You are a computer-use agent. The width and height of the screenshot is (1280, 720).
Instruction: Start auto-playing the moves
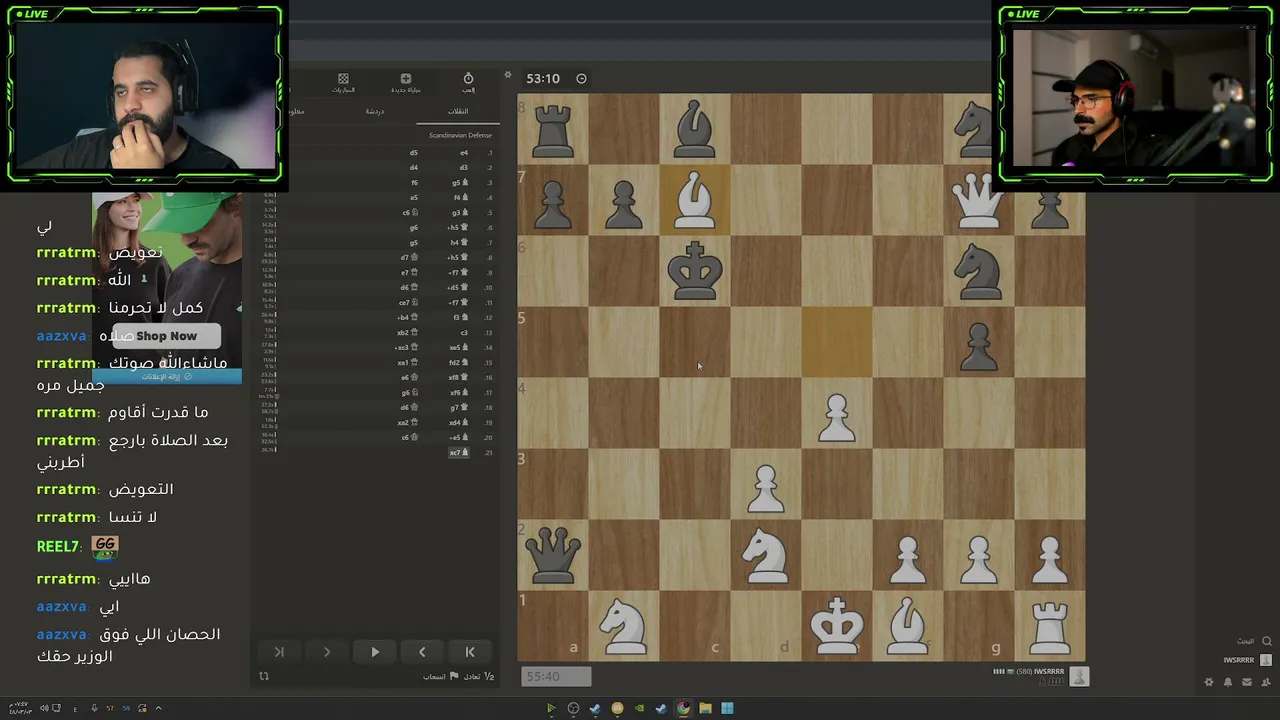[375, 652]
